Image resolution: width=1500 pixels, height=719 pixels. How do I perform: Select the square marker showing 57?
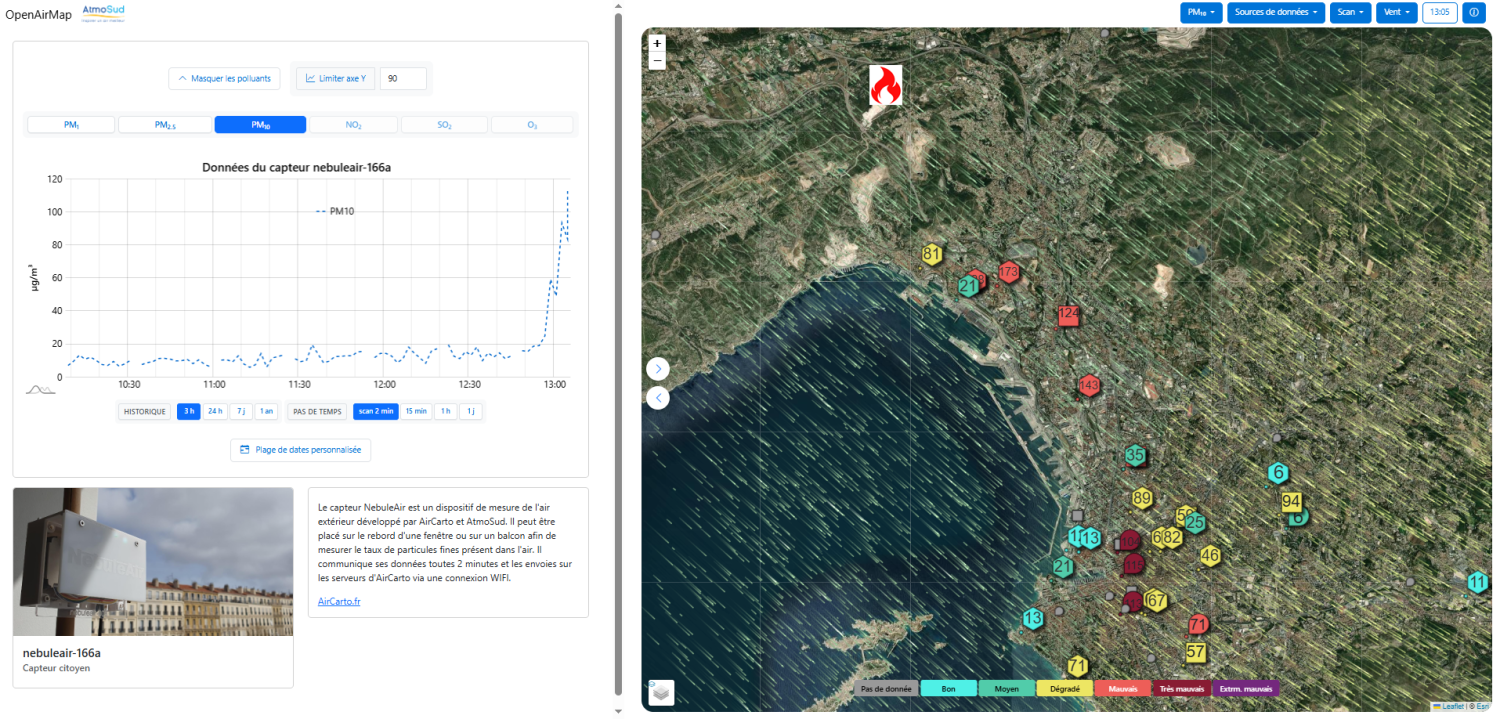1196,652
